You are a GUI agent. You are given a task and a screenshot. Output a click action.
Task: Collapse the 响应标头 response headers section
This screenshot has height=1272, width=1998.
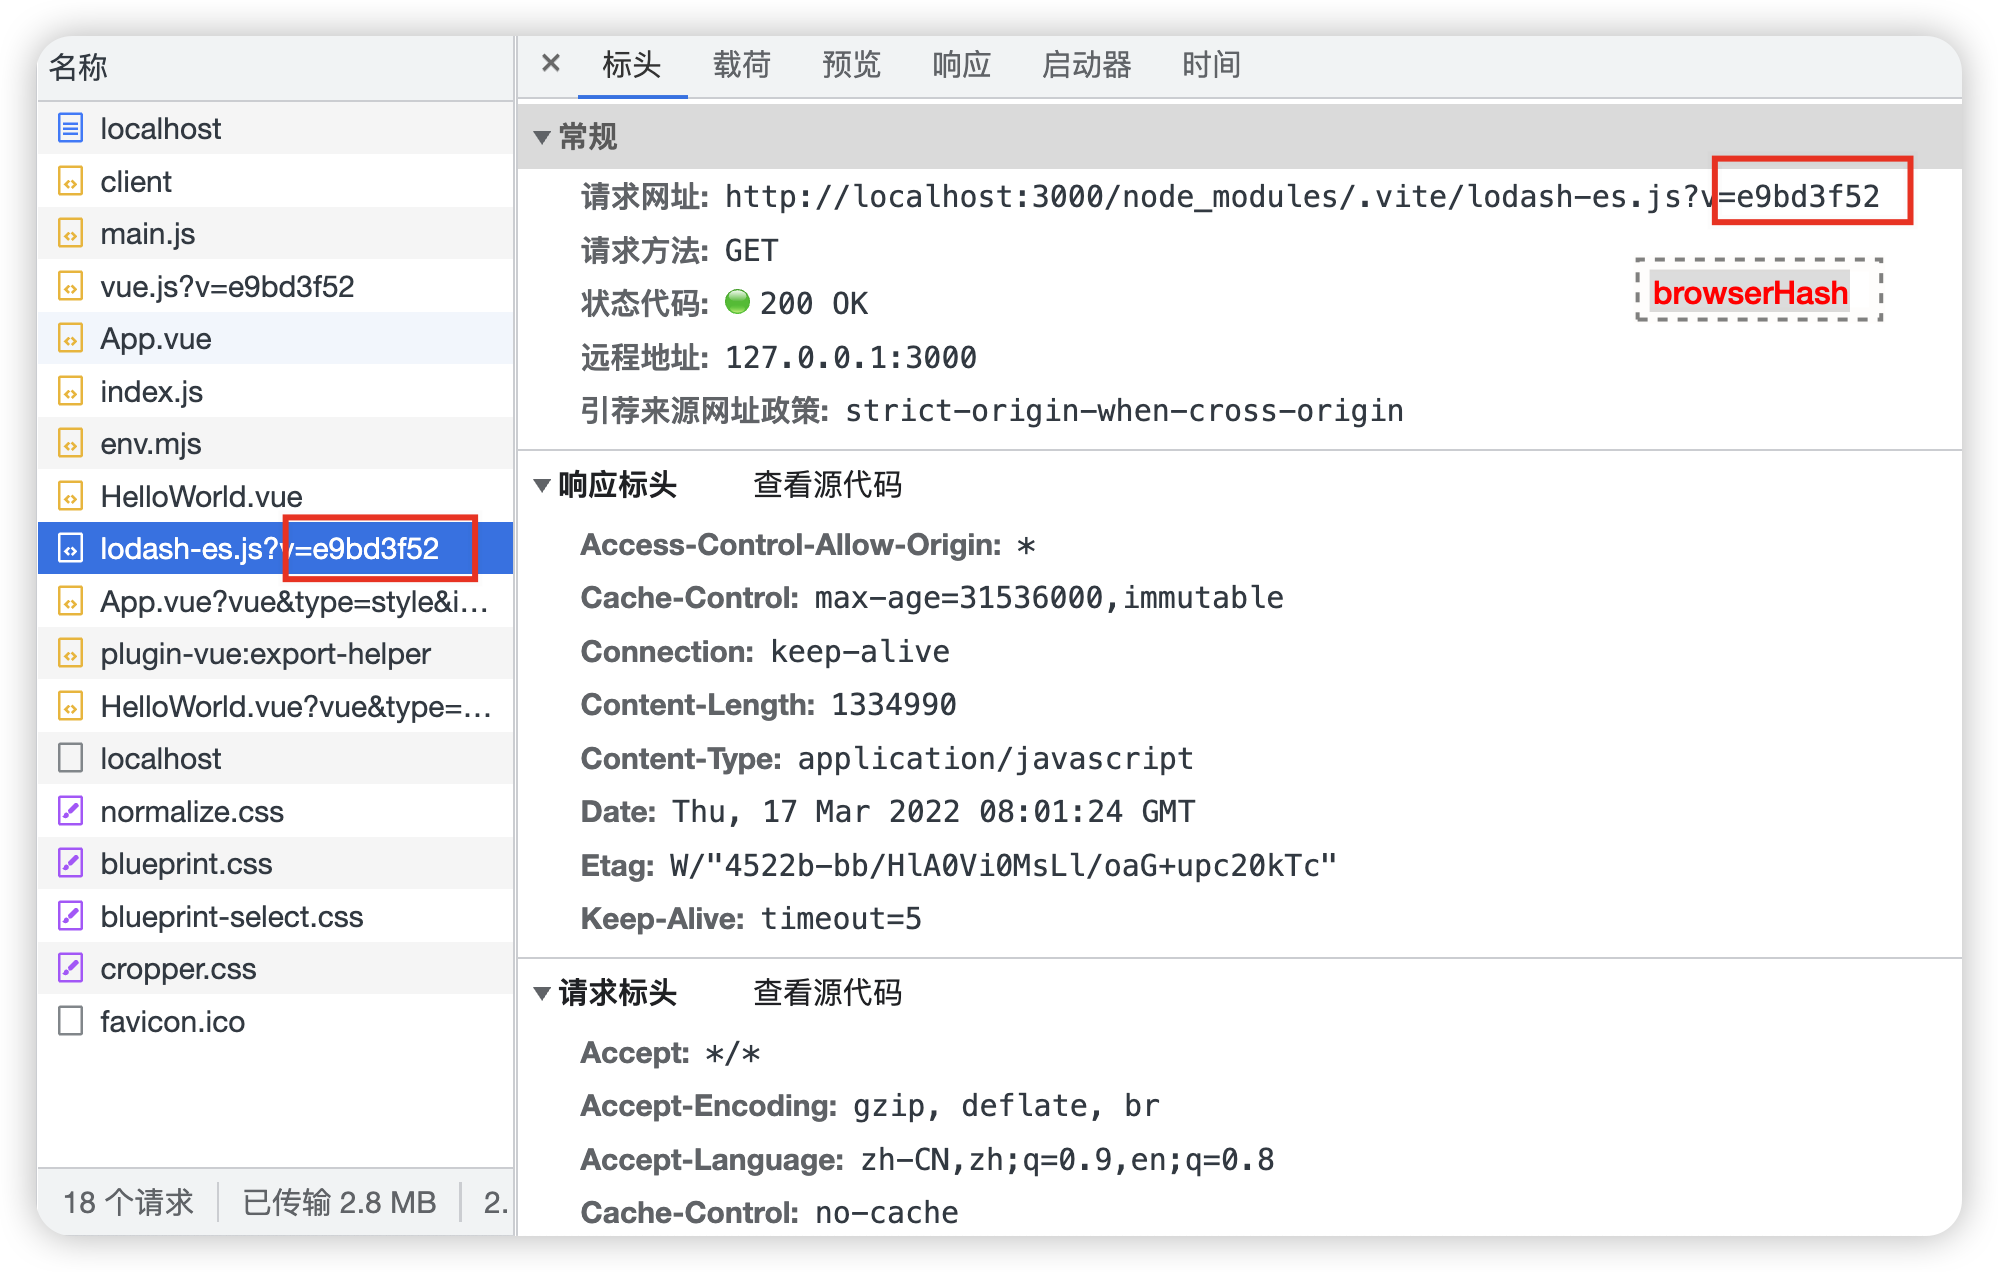(x=542, y=485)
